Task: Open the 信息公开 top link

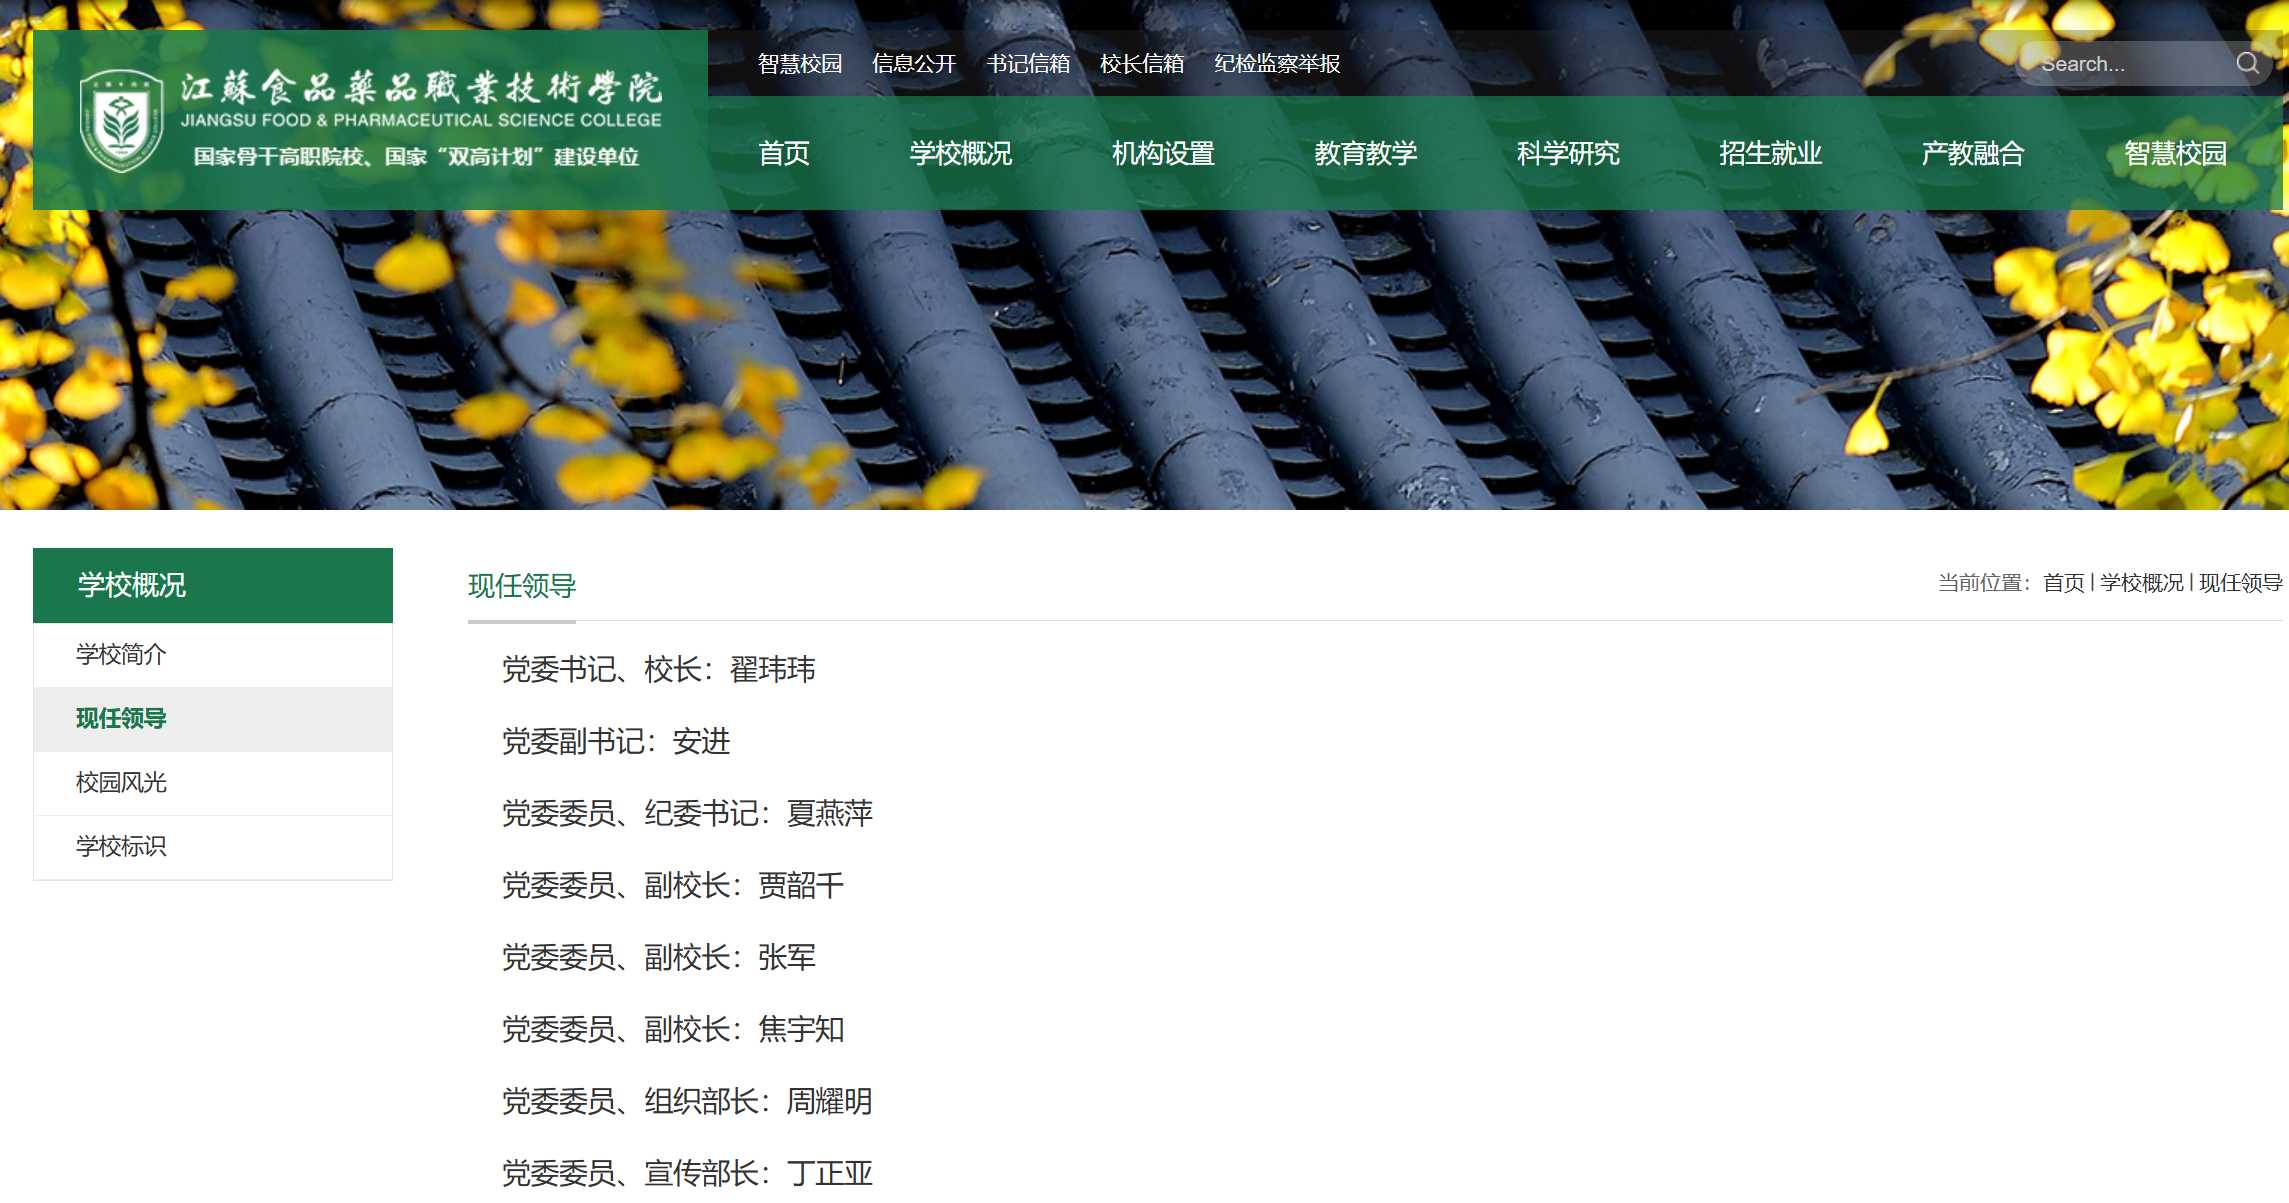Action: [x=913, y=64]
